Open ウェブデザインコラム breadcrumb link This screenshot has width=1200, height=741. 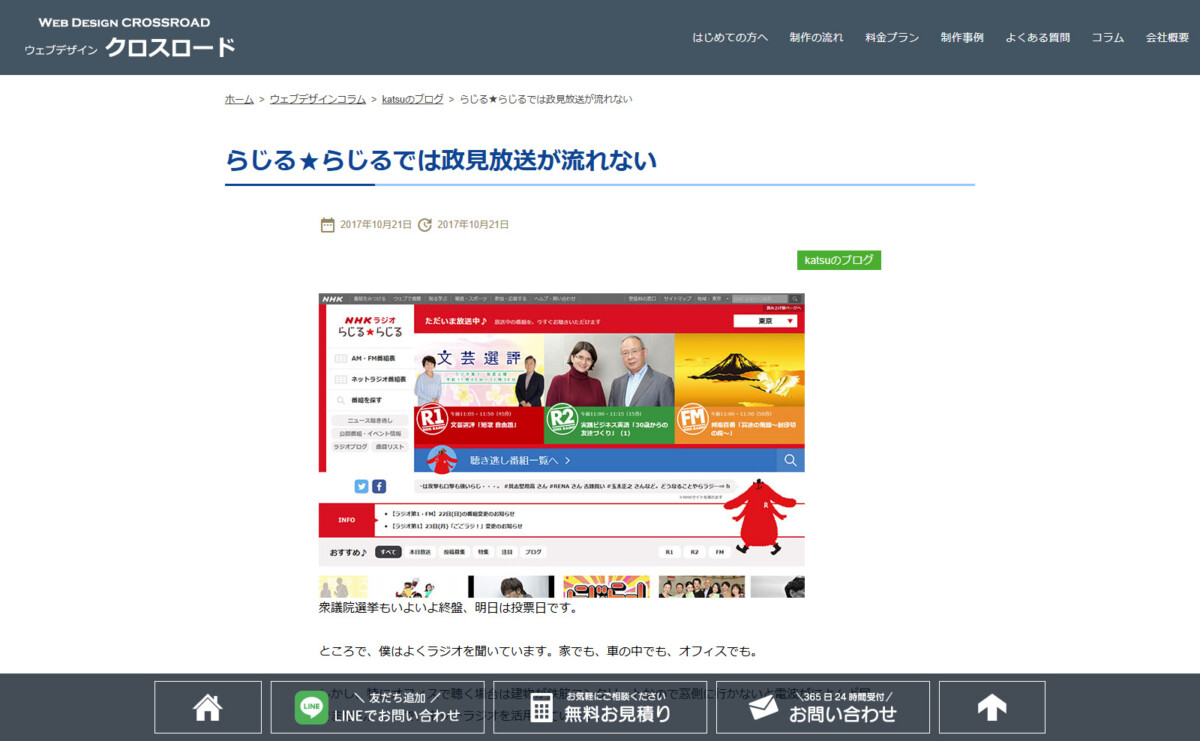click(x=318, y=99)
